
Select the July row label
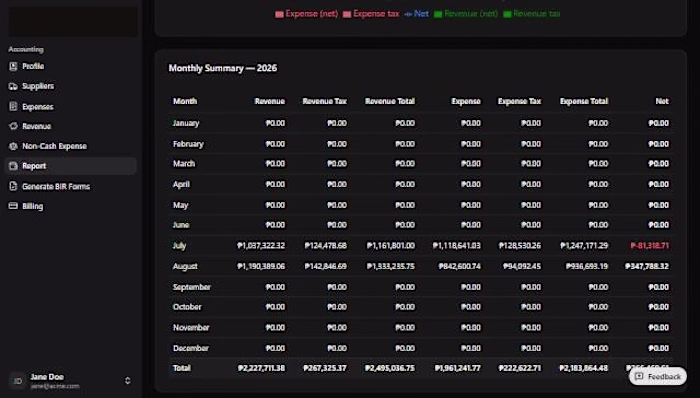179,246
